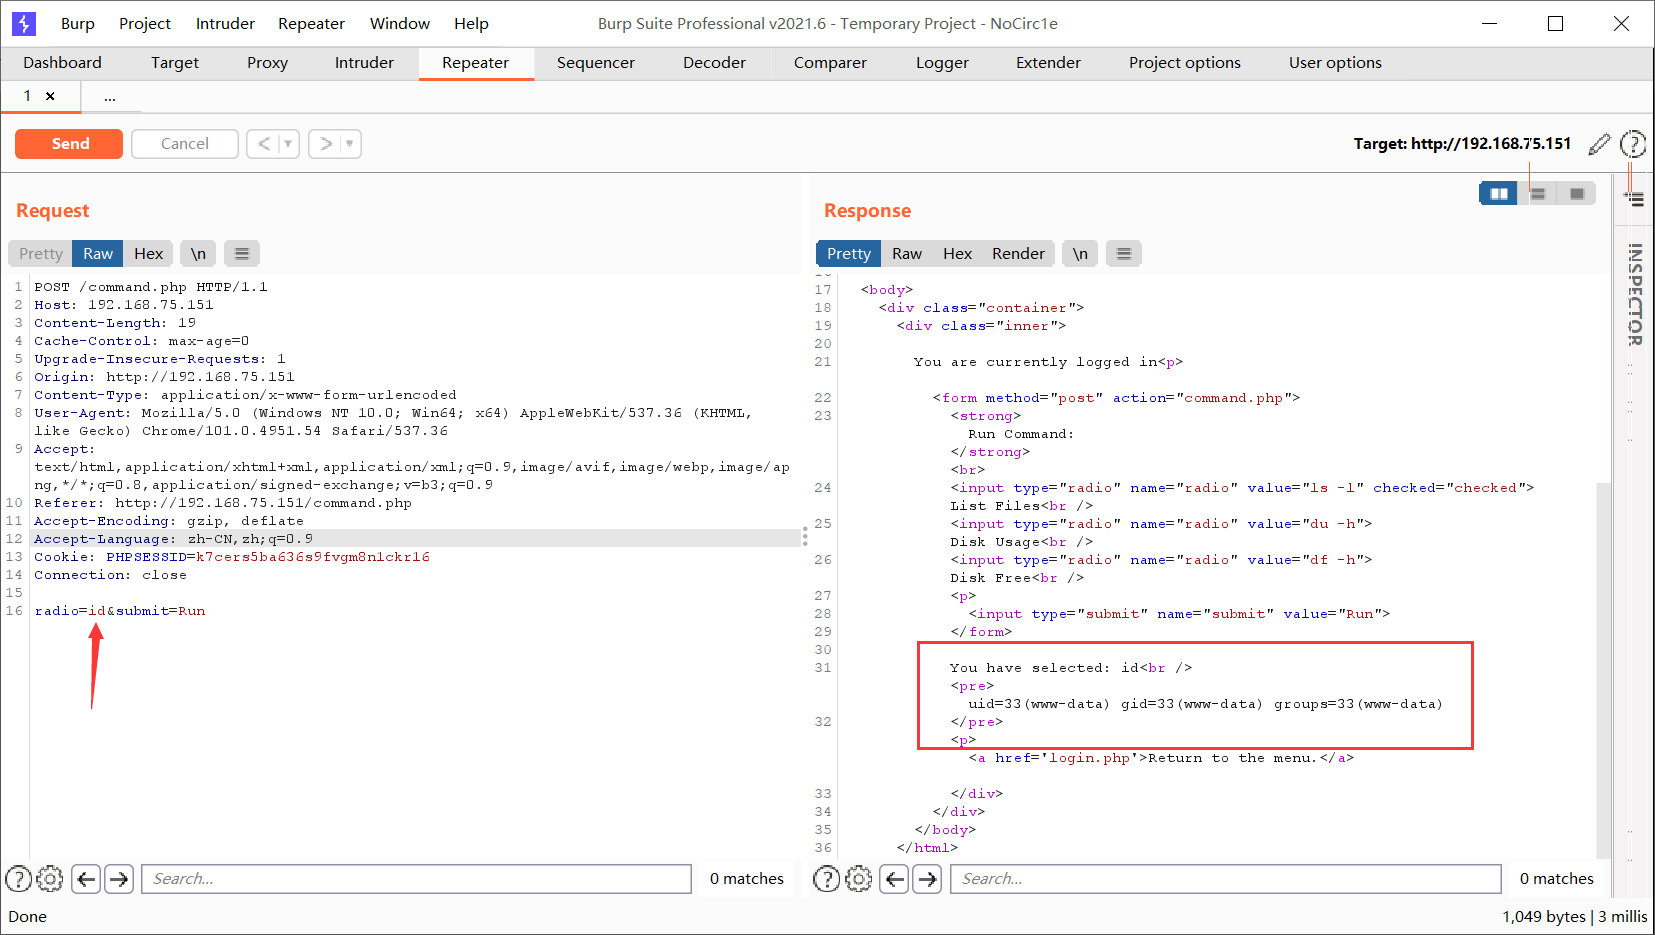Click the Cancel button
1655x935 pixels.
185,144
